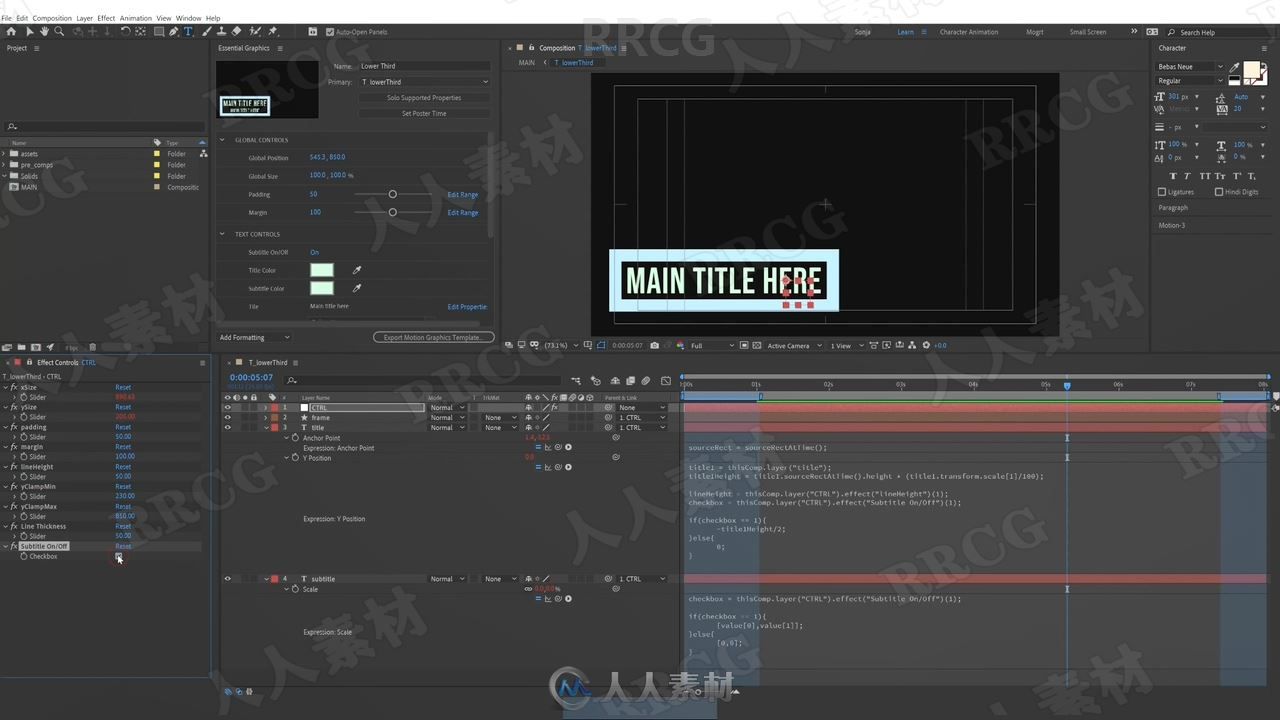Select the Zoom magnifier tool
1280x720 pixels.
point(59,31)
